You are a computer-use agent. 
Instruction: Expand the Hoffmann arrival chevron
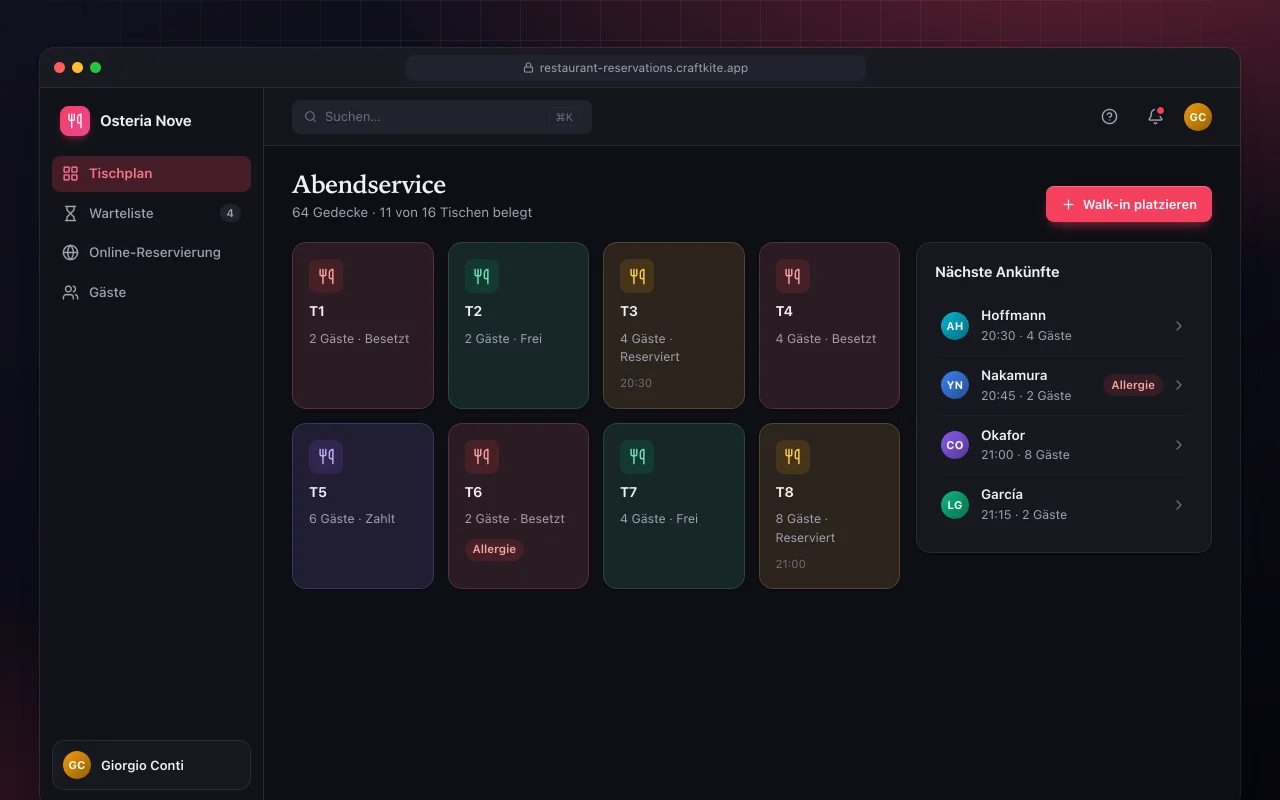(x=1179, y=326)
